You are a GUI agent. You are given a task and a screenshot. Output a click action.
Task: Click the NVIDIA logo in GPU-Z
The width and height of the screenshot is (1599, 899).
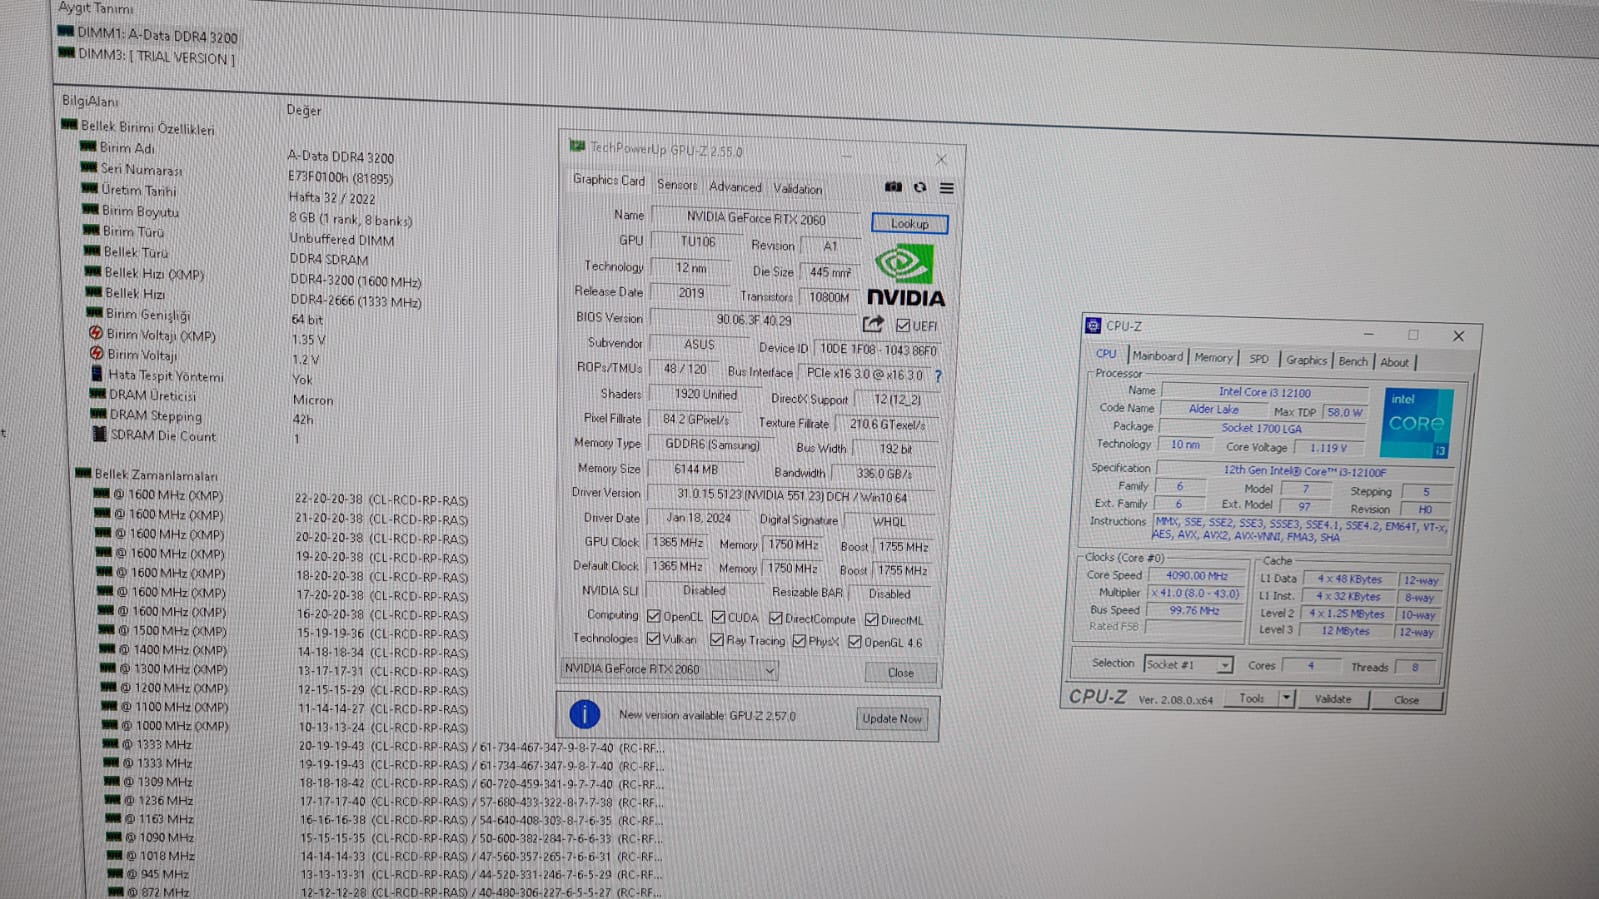(905, 275)
